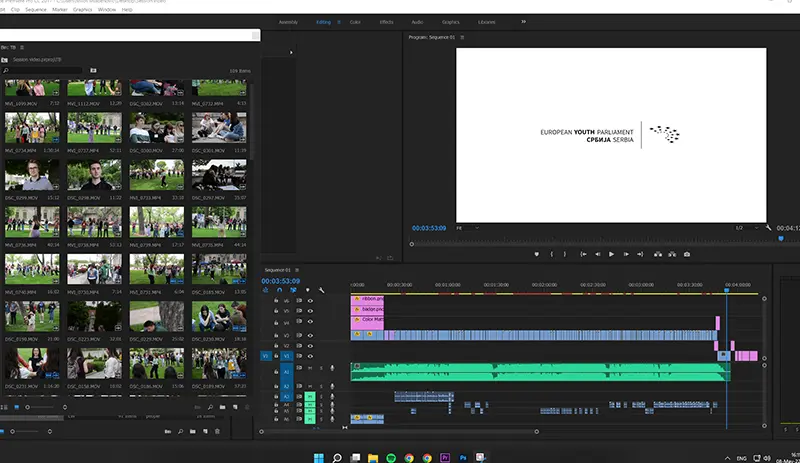
Task: Click Step Forward One Frame button
Action: pos(626,254)
